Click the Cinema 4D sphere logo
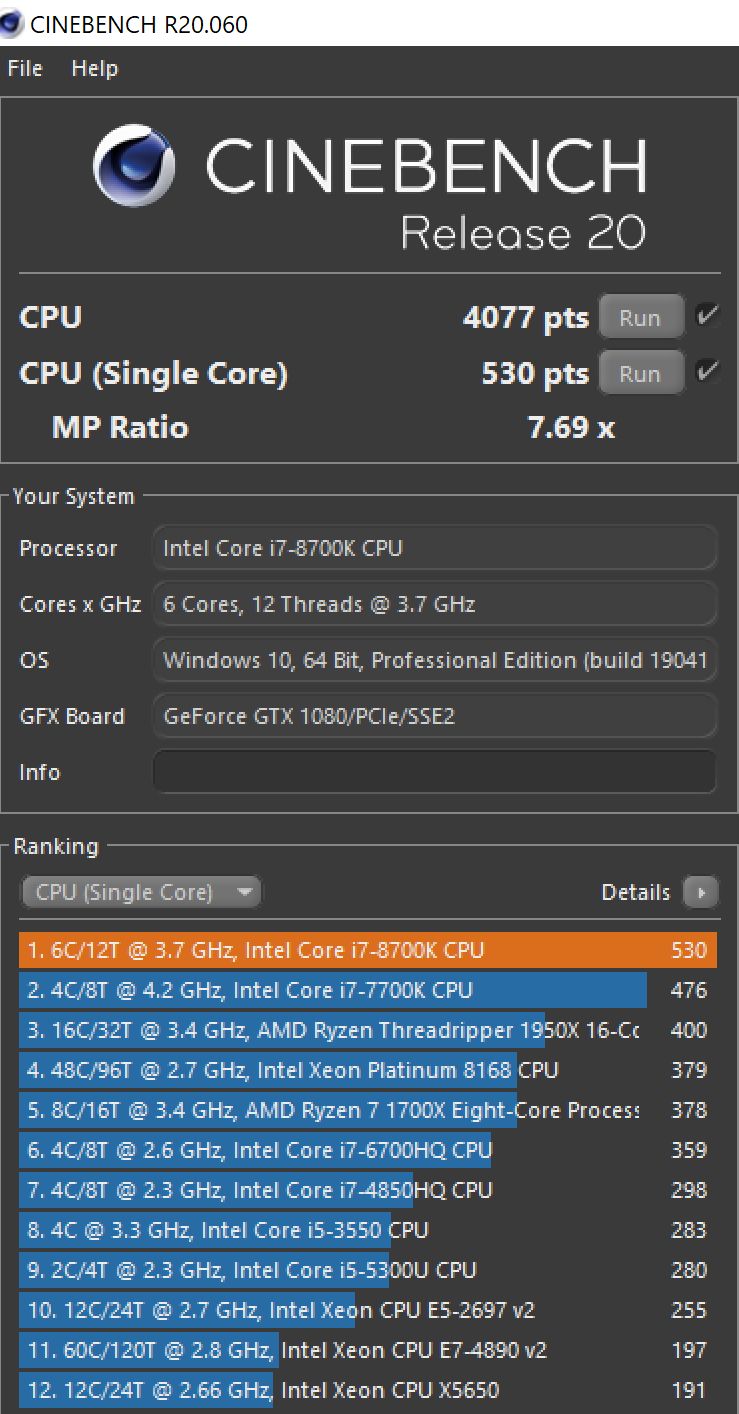The width and height of the screenshot is (739, 1414). 134,165
